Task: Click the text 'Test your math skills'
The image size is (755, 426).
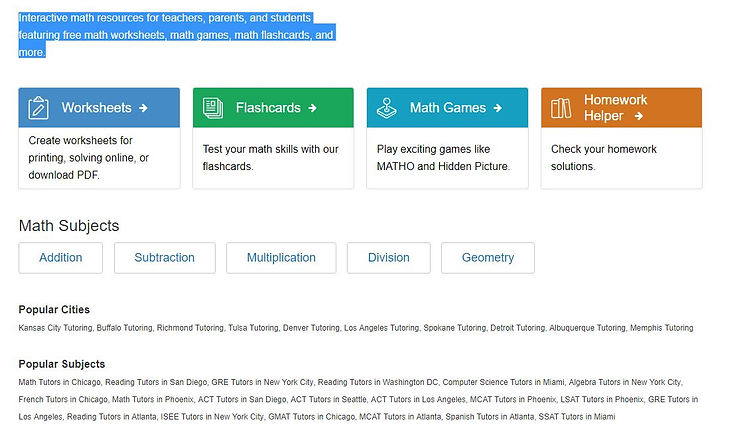Action: tap(271, 158)
